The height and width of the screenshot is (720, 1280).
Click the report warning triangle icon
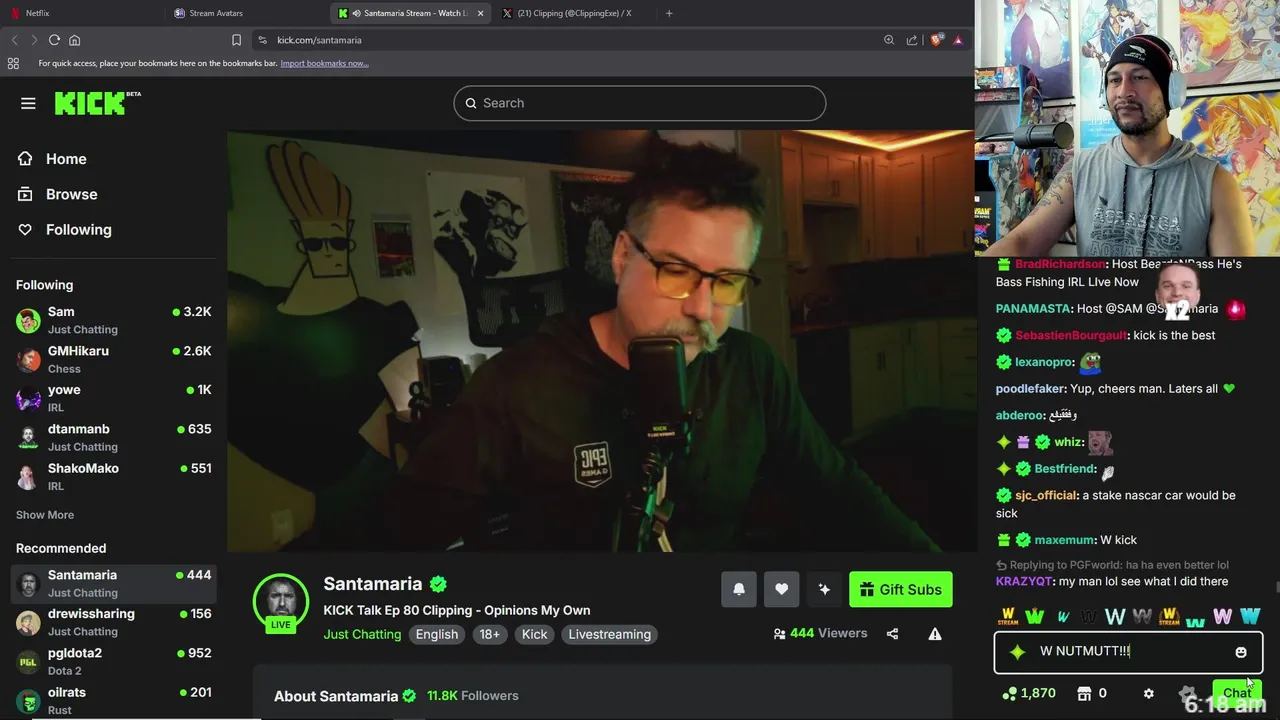click(935, 634)
